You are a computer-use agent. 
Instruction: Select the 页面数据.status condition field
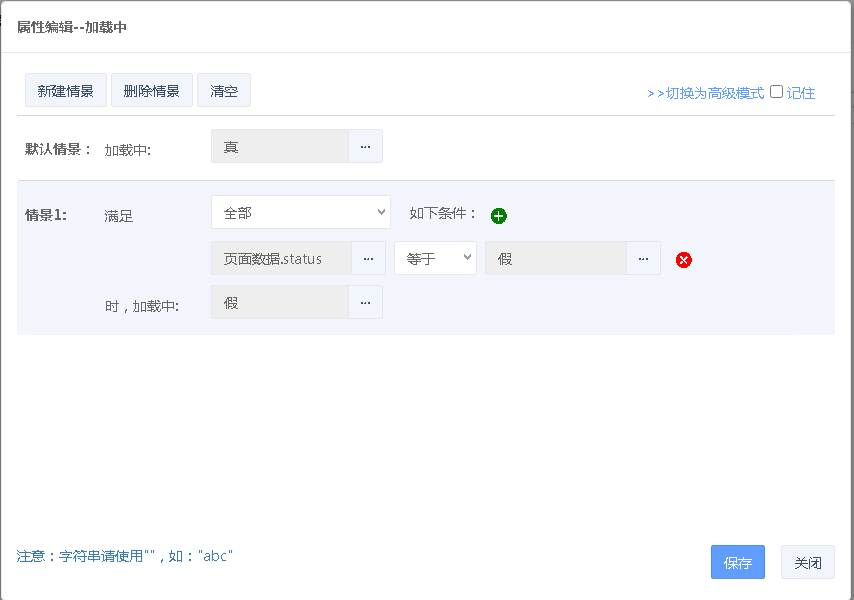[281, 258]
